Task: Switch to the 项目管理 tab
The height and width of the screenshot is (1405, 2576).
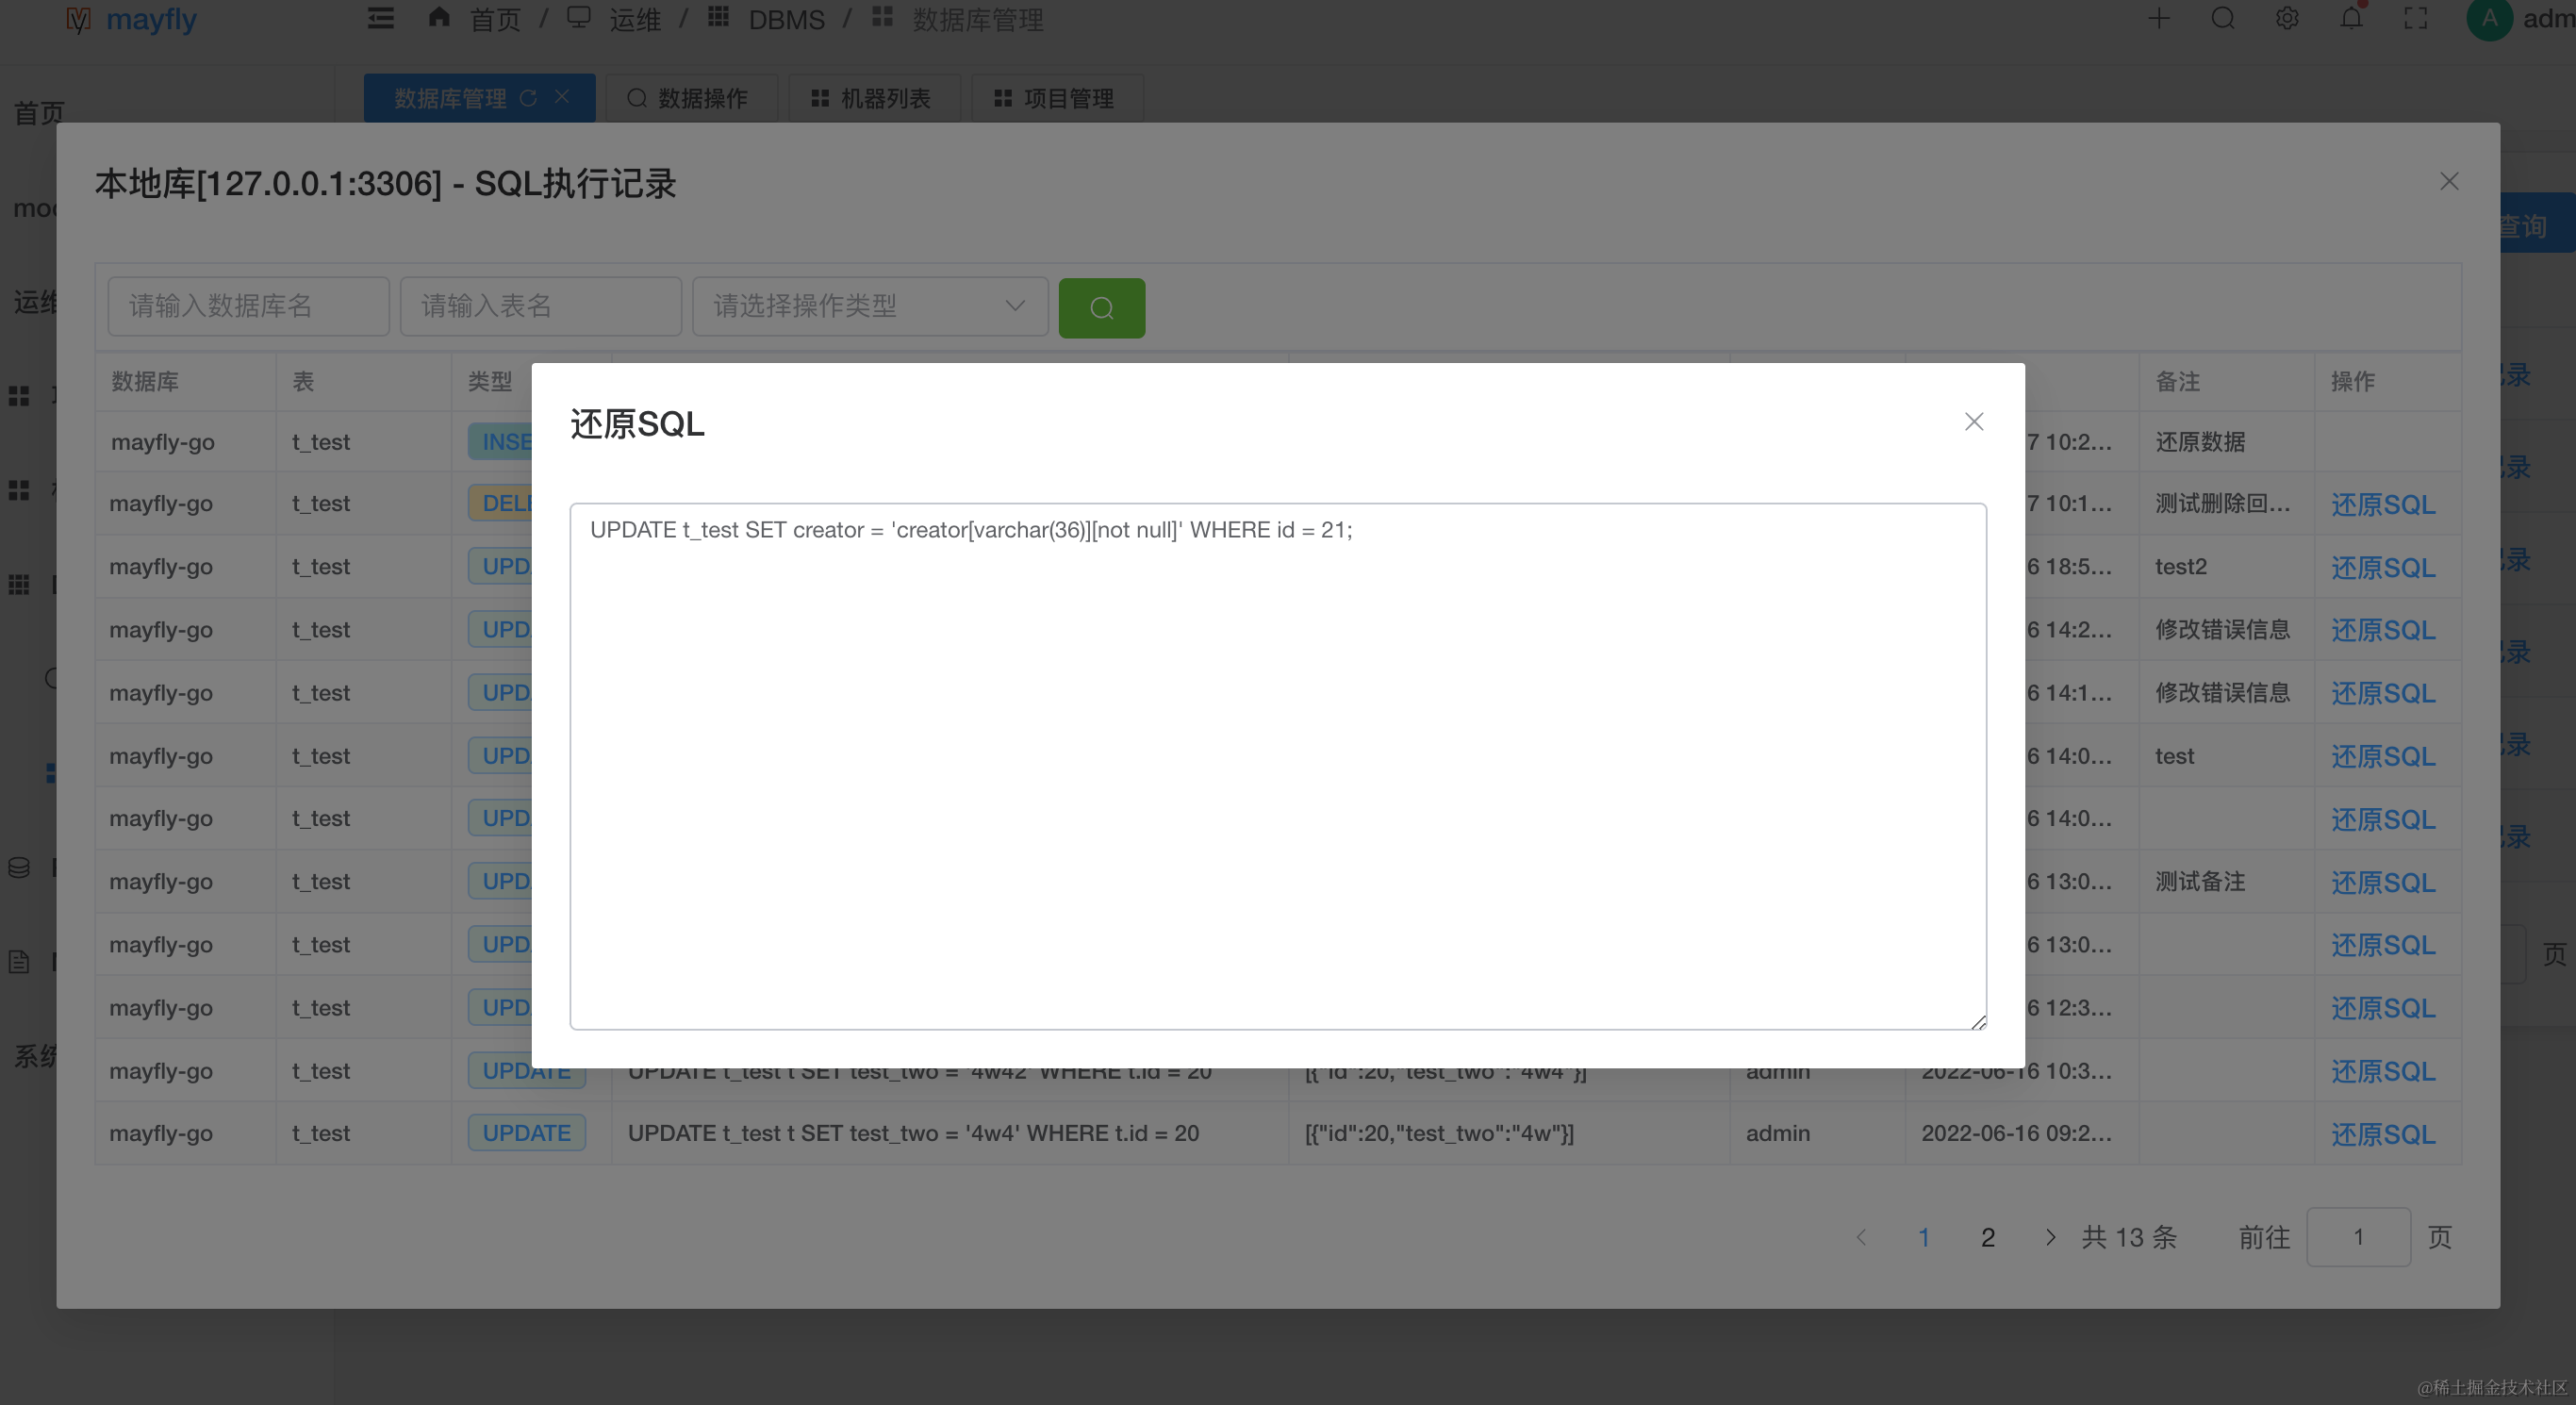Action: click(1057, 98)
